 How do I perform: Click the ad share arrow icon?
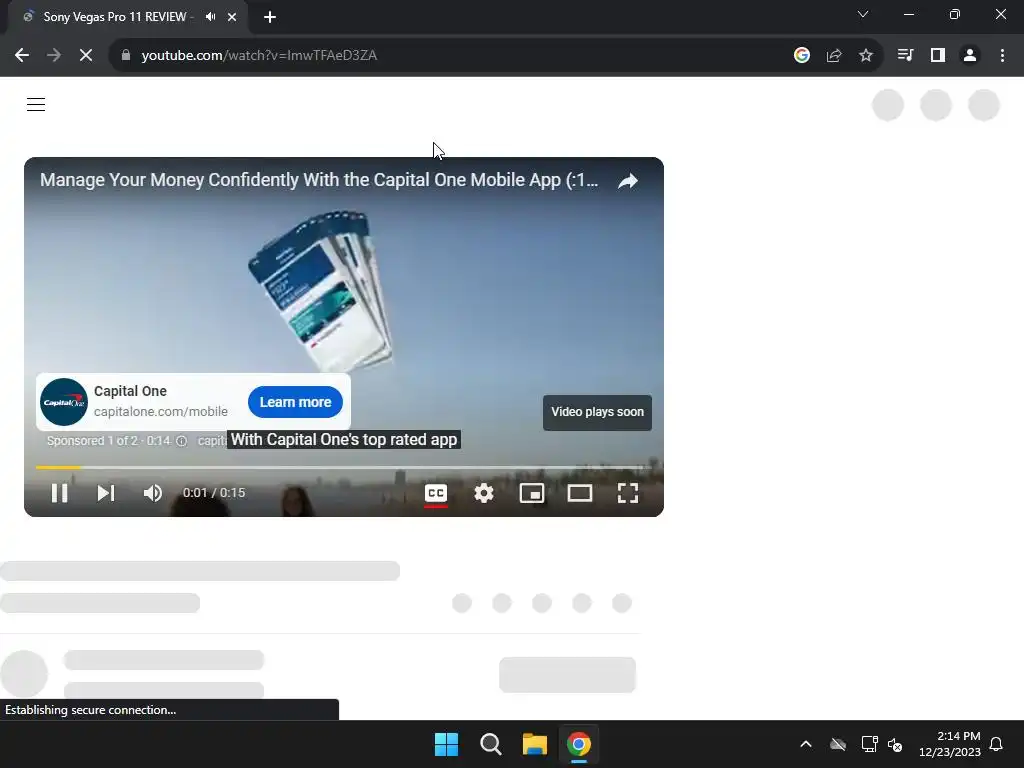click(x=628, y=181)
